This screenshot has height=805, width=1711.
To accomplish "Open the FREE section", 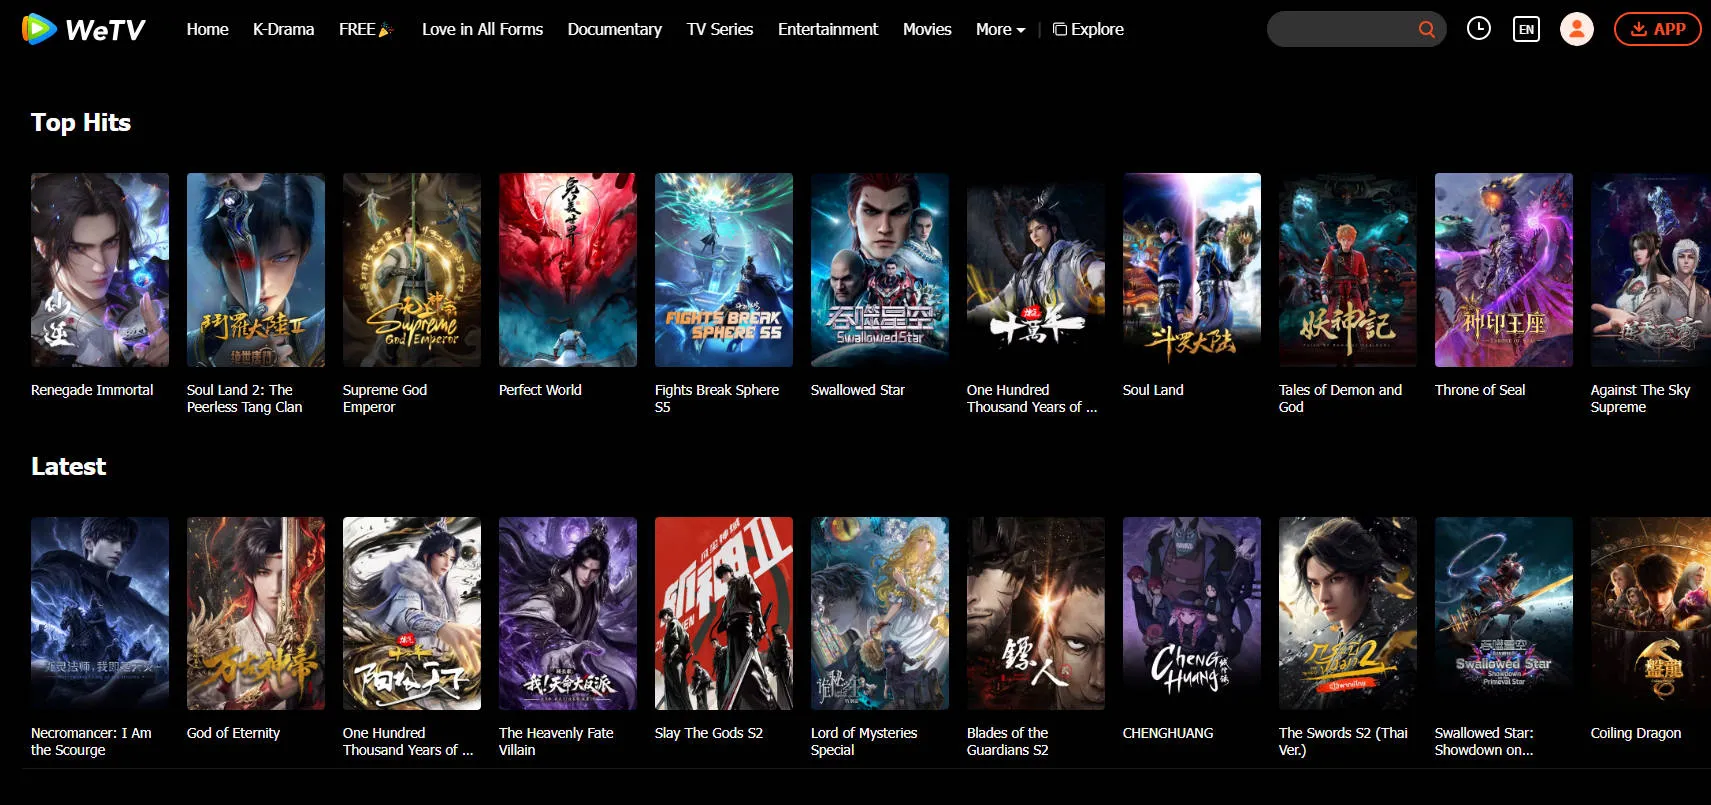I will [366, 29].
